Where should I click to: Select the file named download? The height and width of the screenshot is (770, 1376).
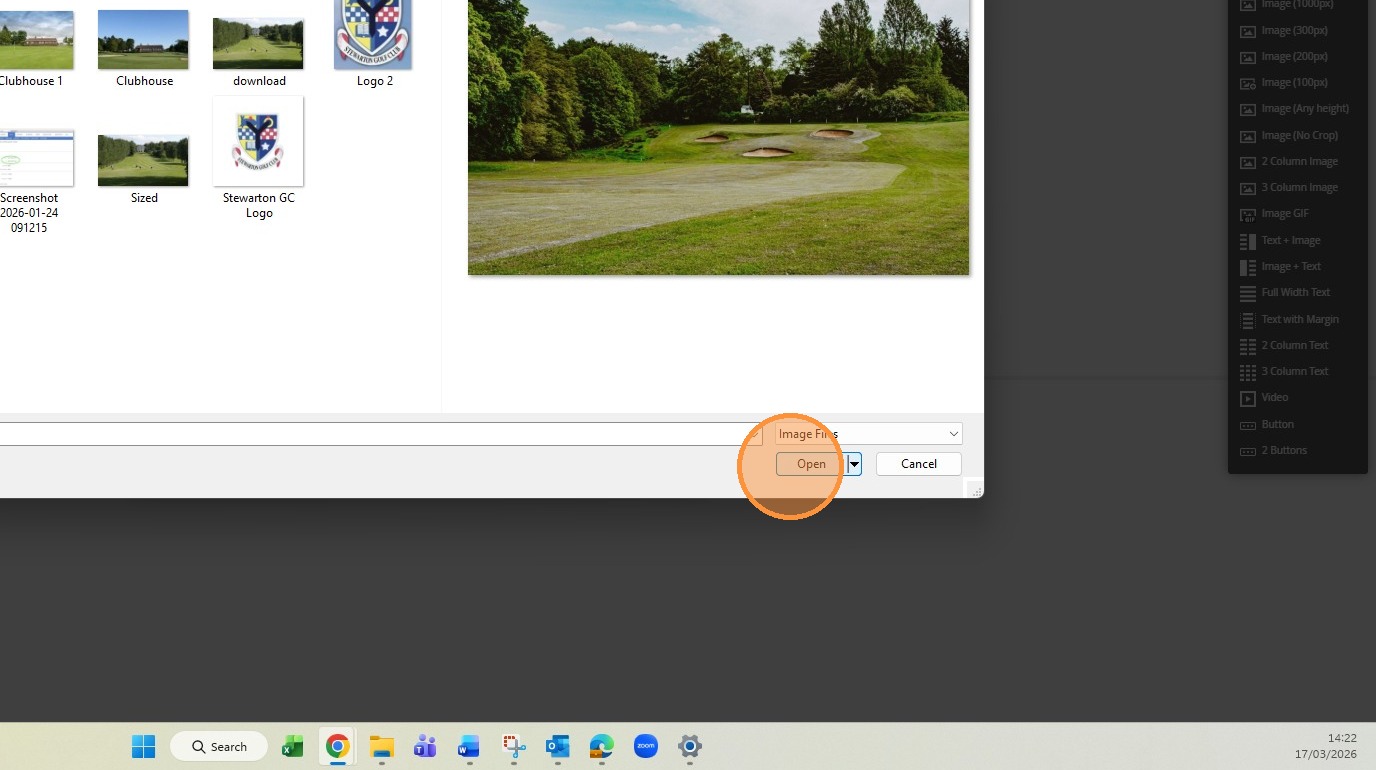[259, 52]
